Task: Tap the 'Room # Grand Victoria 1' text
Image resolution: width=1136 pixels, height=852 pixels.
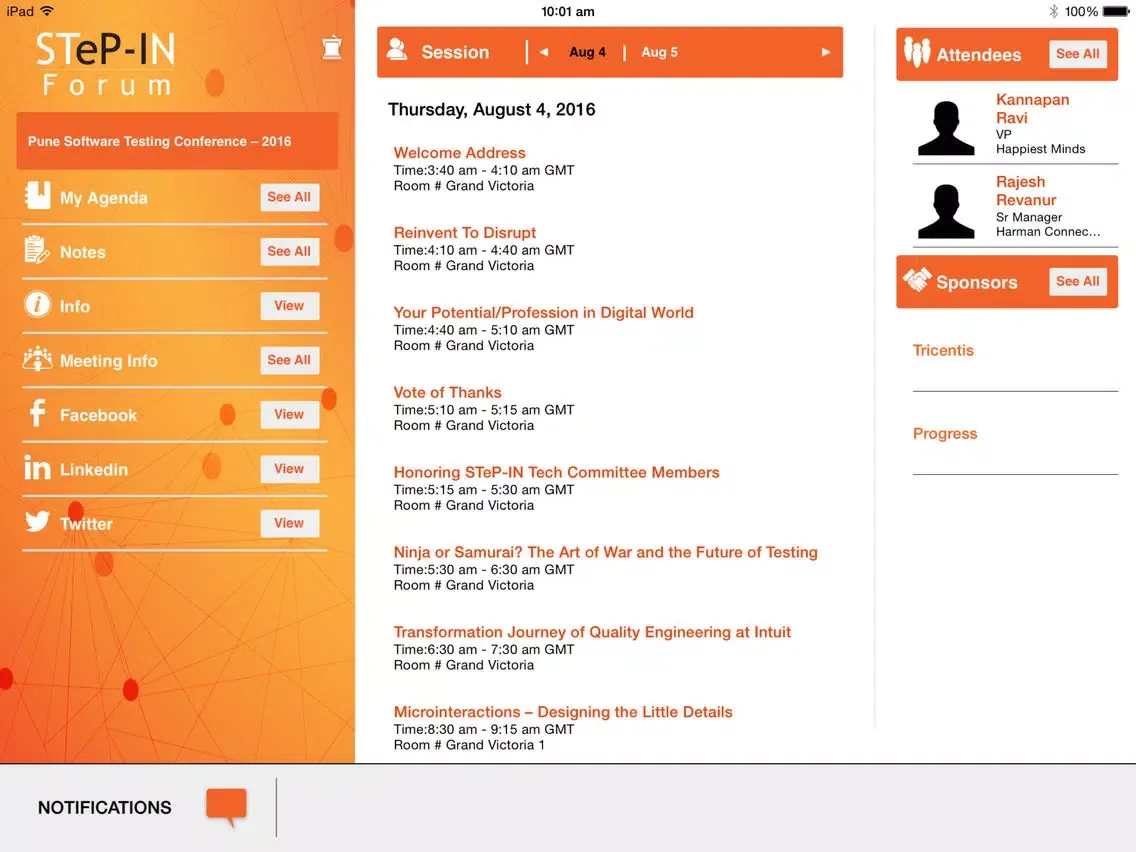Action: [469, 745]
